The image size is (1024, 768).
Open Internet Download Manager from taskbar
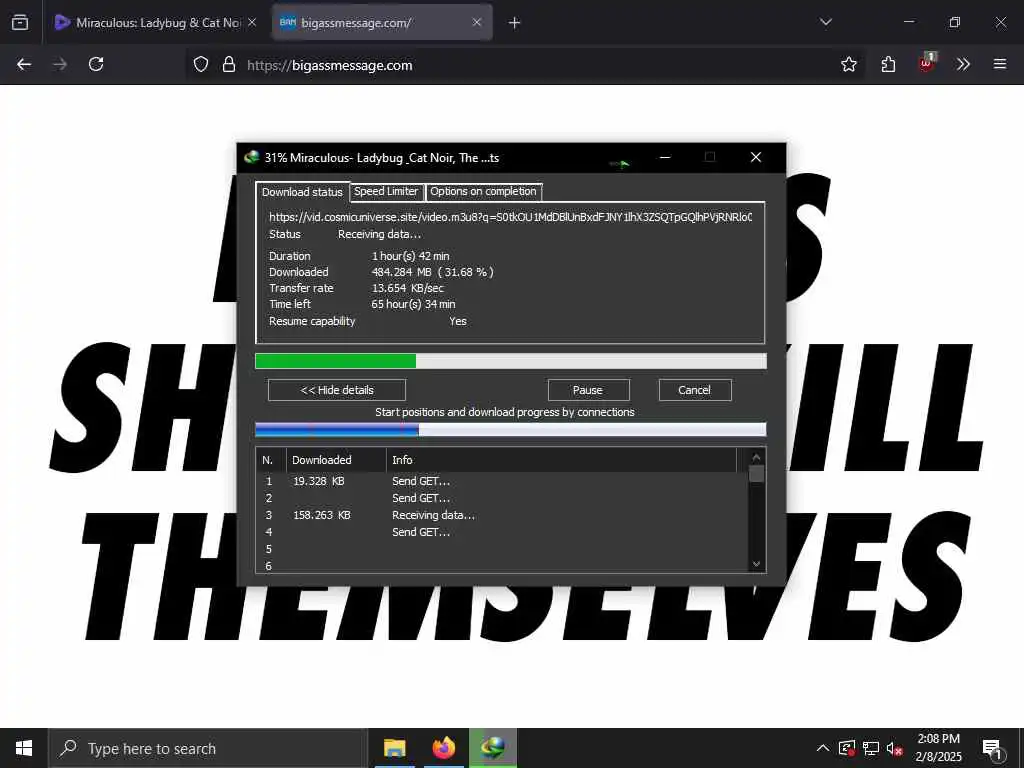pos(493,748)
